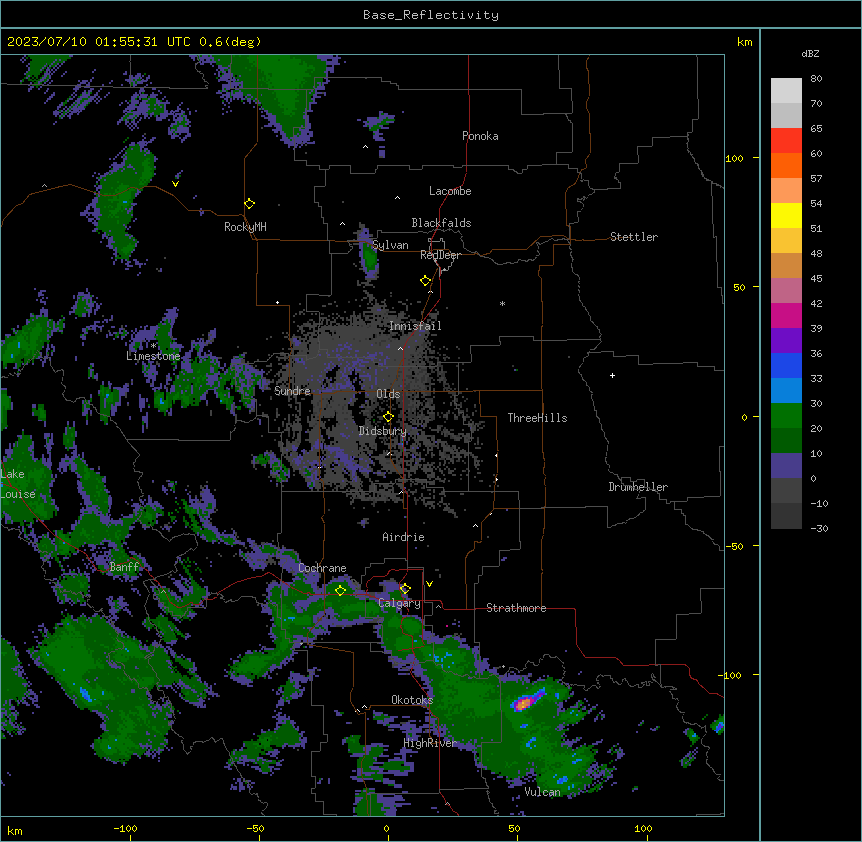Click the yellow V marker northwest of RockyMH
The image size is (862, 842).
pos(175,184)
